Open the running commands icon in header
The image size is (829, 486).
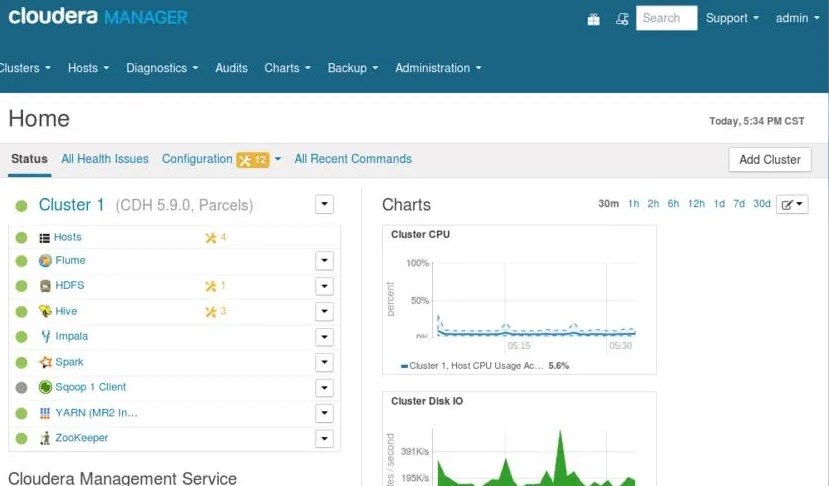622,19
